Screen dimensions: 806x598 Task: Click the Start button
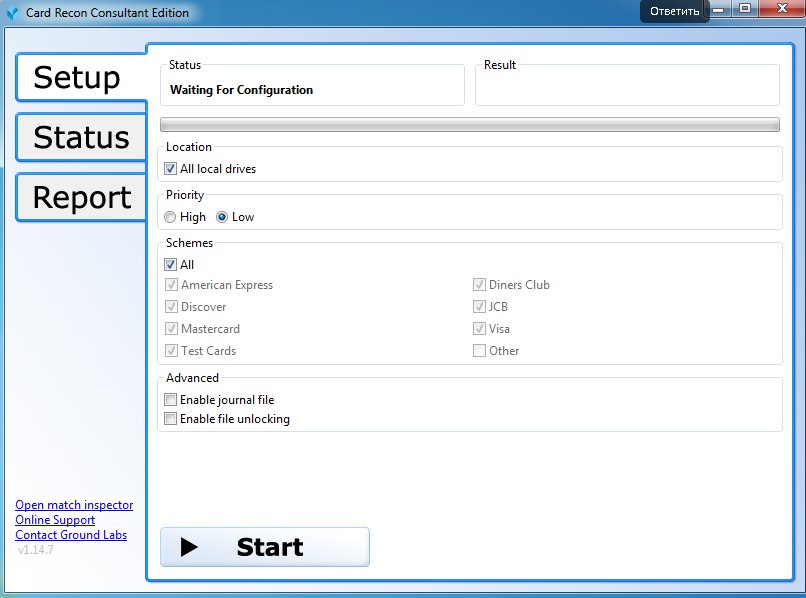tap(264, 547)
